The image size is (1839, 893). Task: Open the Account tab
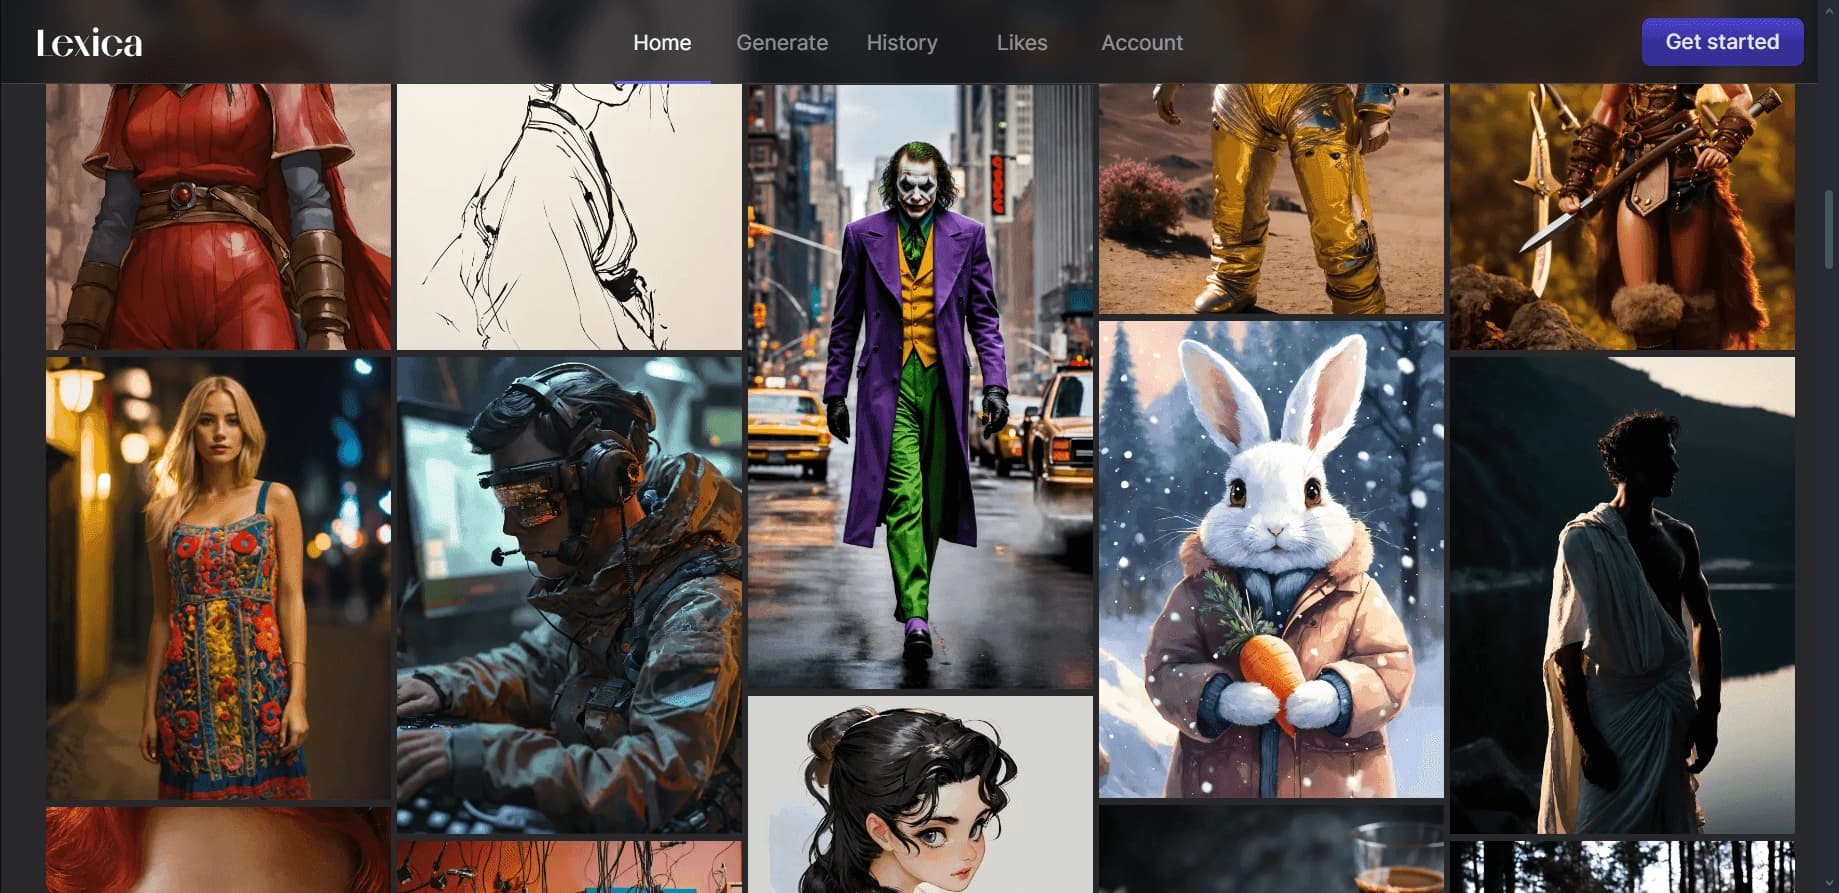(1142, 43)
